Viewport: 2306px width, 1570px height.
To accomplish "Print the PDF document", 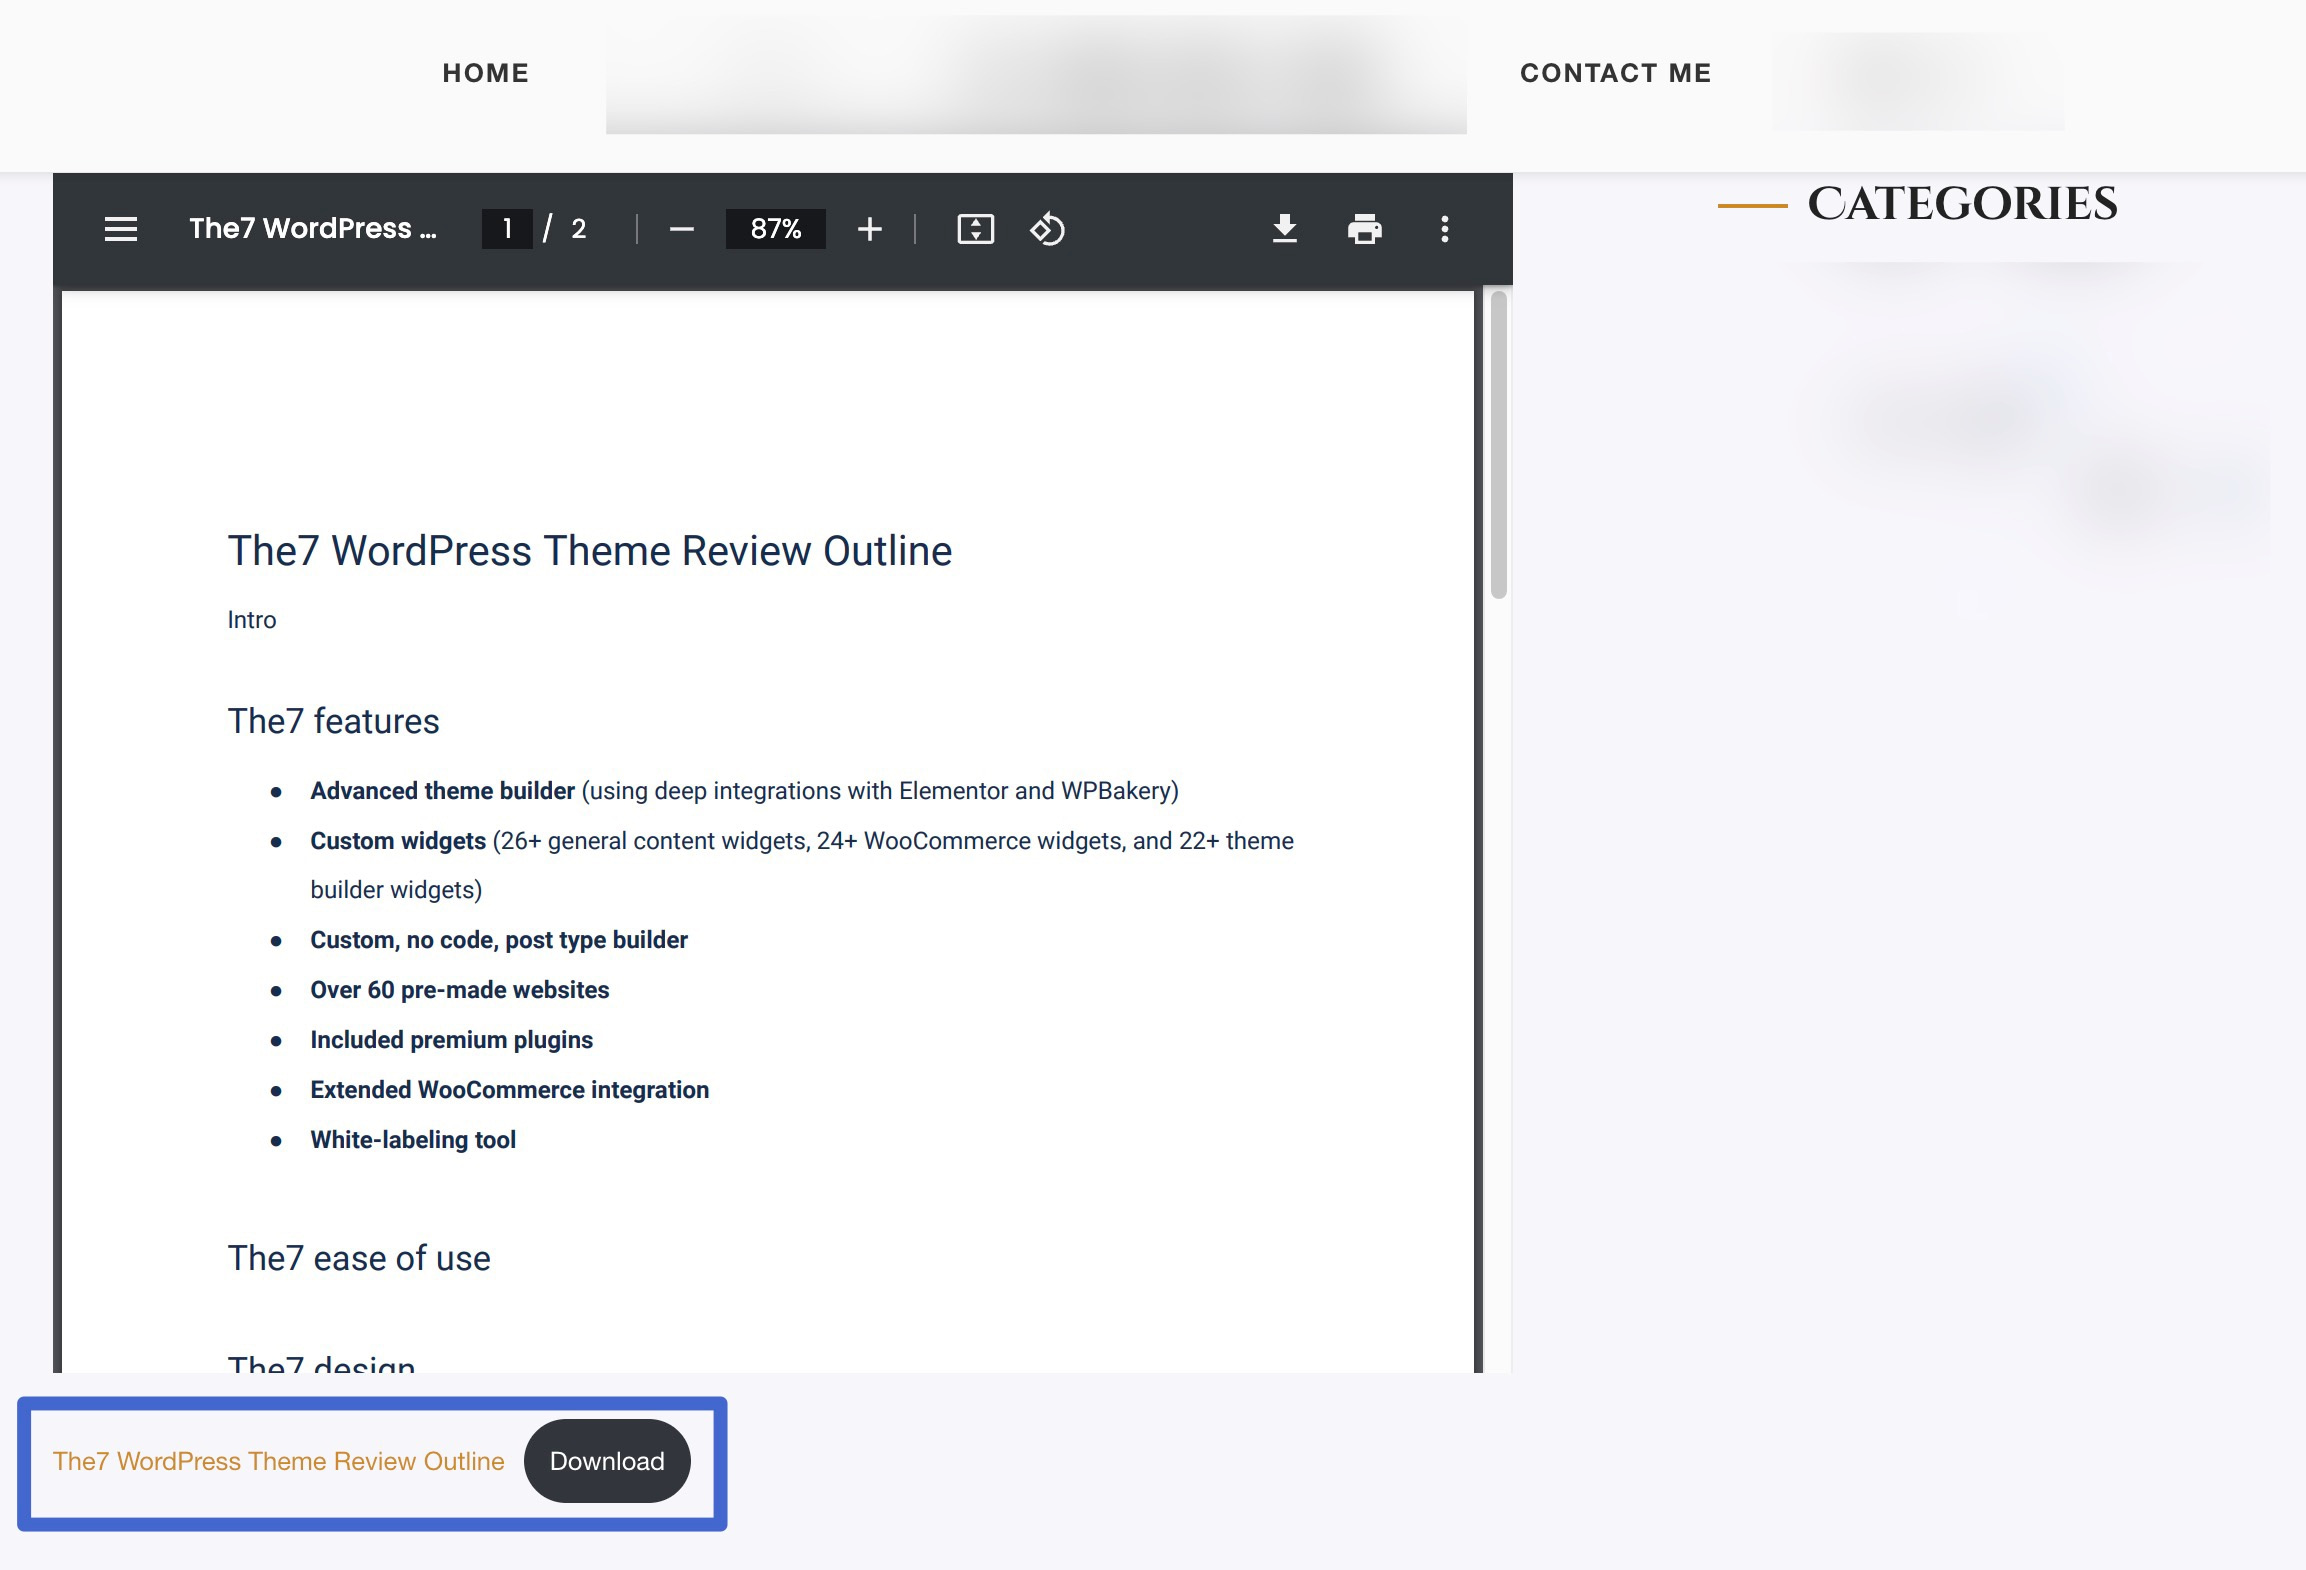I will pyautogui.click(x=1364, y=228).
